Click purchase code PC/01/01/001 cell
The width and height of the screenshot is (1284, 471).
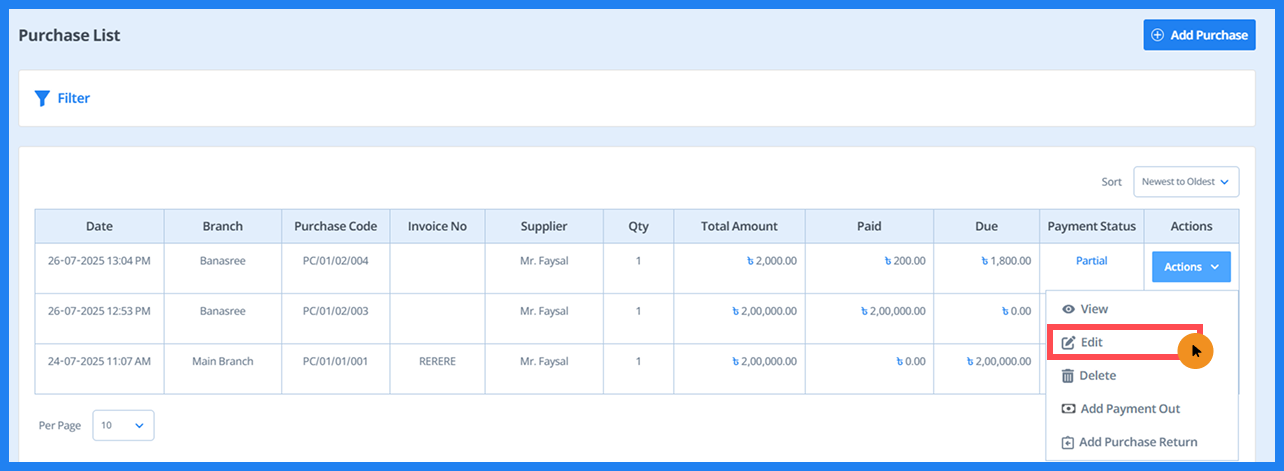(335, 361)
